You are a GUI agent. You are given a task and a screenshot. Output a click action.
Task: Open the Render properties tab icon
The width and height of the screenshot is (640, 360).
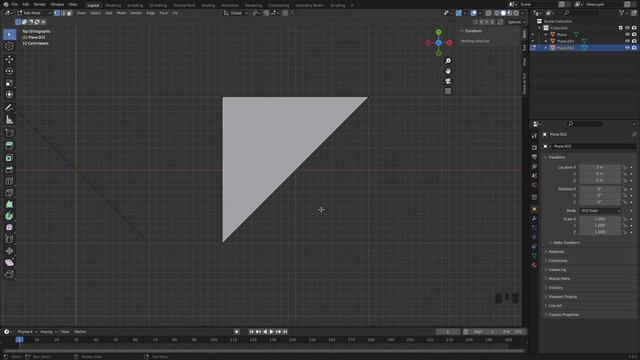(x=534, y=147)
